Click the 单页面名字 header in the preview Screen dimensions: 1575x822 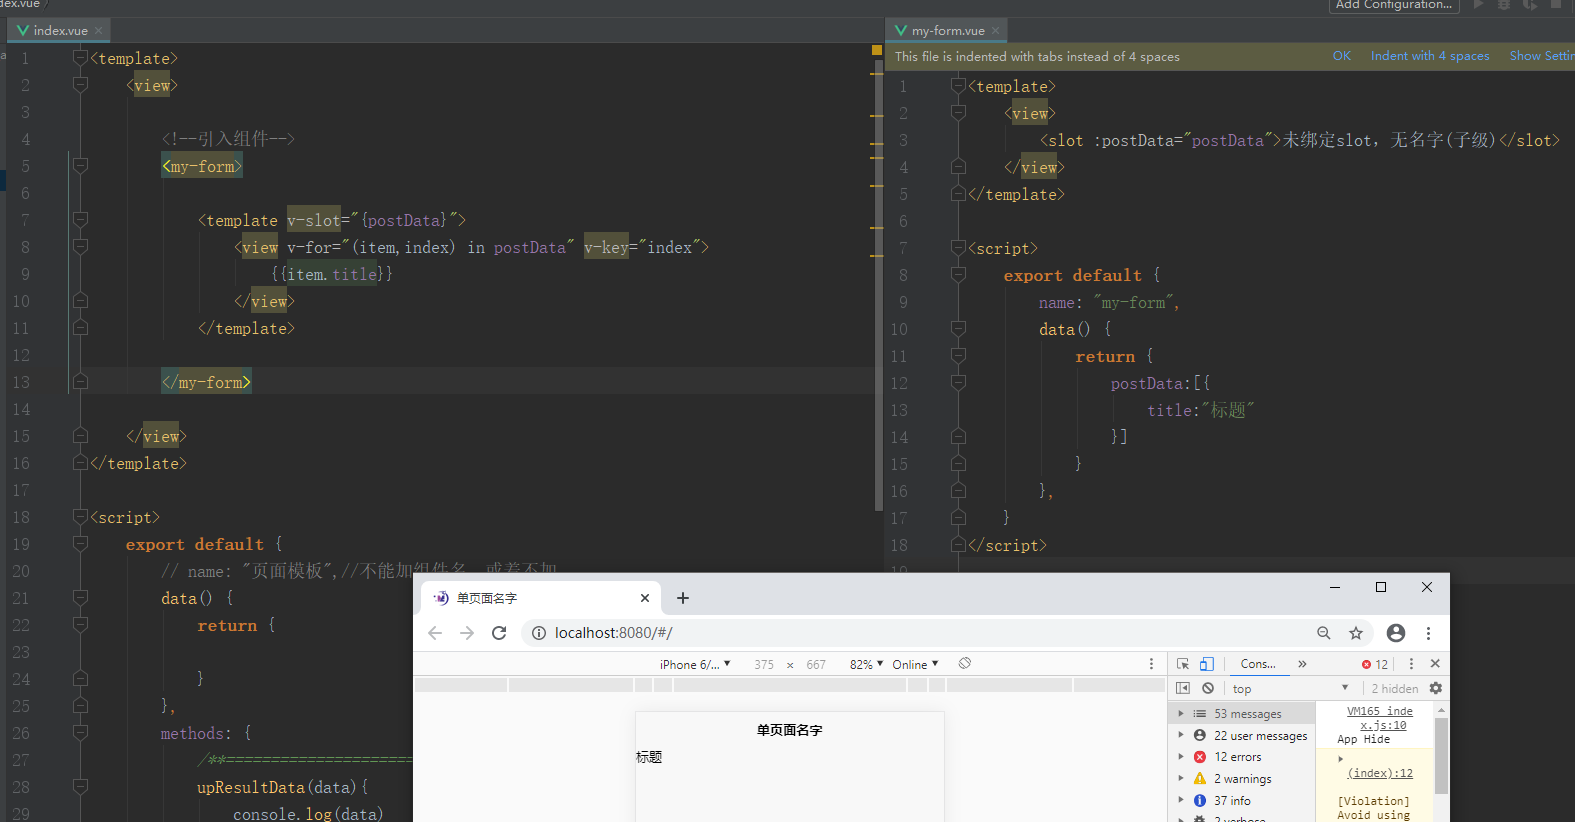click(x=790, y=730)
